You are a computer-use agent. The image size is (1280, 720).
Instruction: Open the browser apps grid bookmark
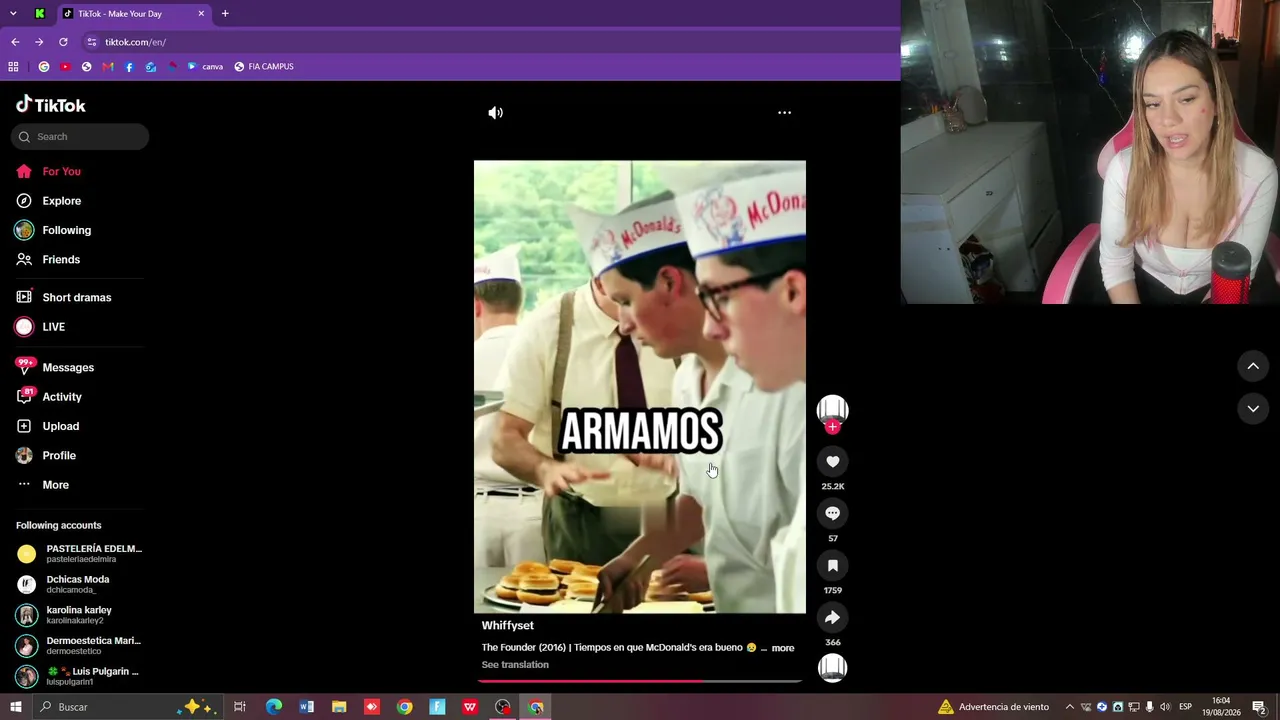click(x=13, y=67)
